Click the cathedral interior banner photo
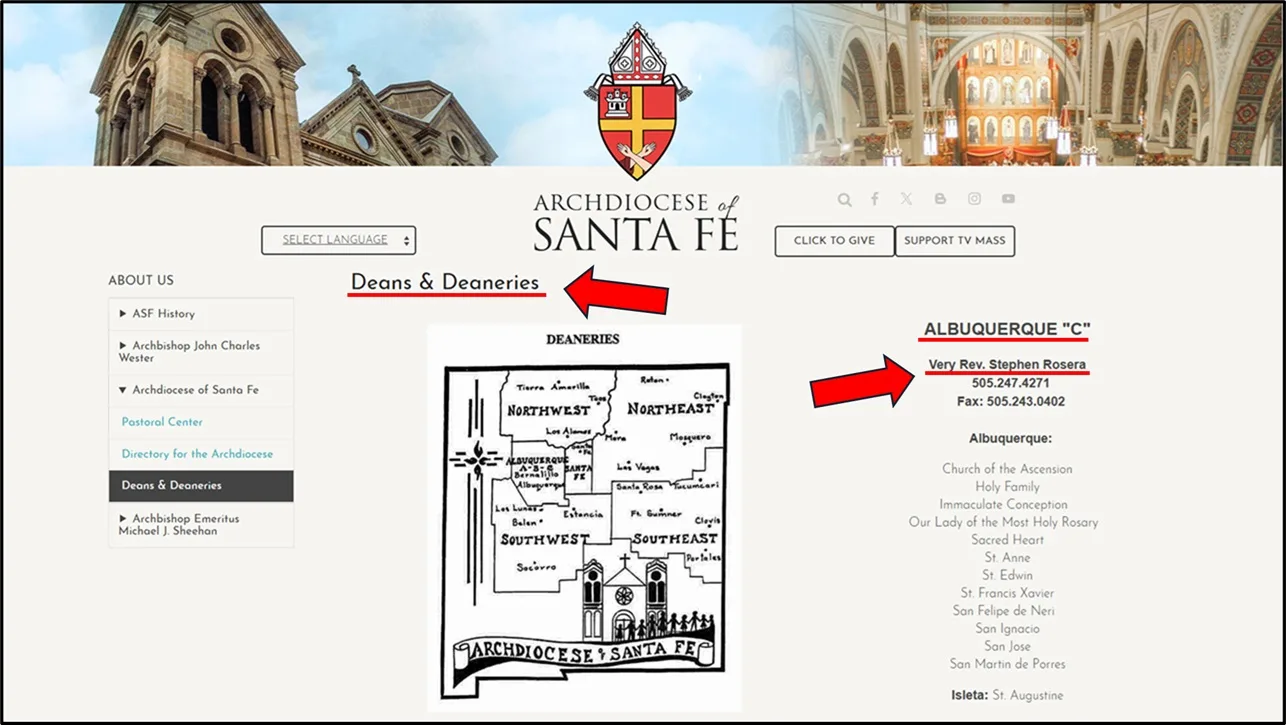The width and height of the screenshot is (1286, 725). (1037, 84)
